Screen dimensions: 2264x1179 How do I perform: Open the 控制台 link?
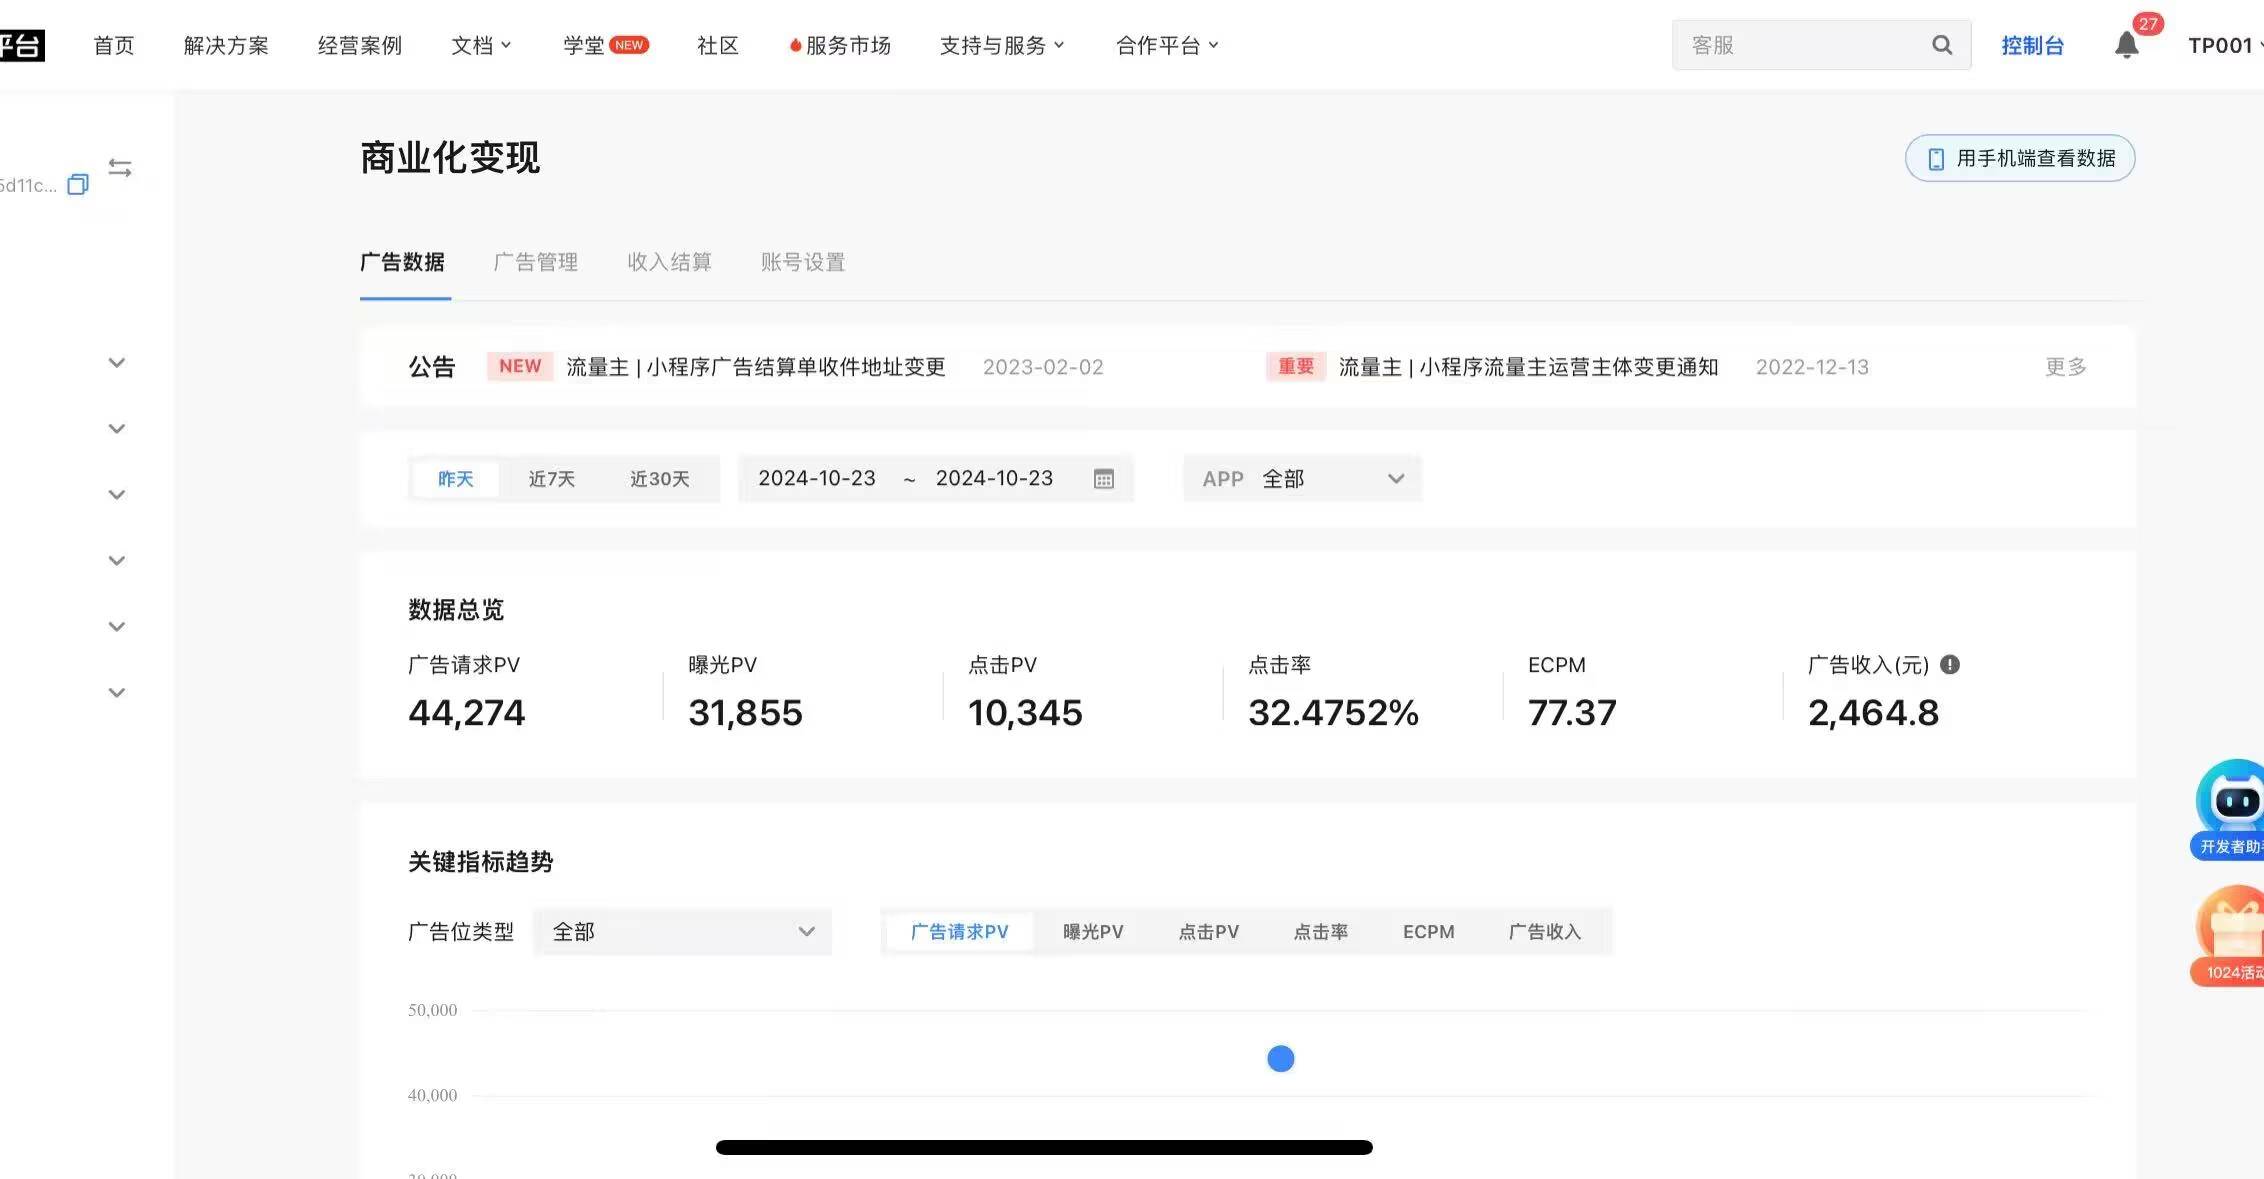click(2033, 44)
